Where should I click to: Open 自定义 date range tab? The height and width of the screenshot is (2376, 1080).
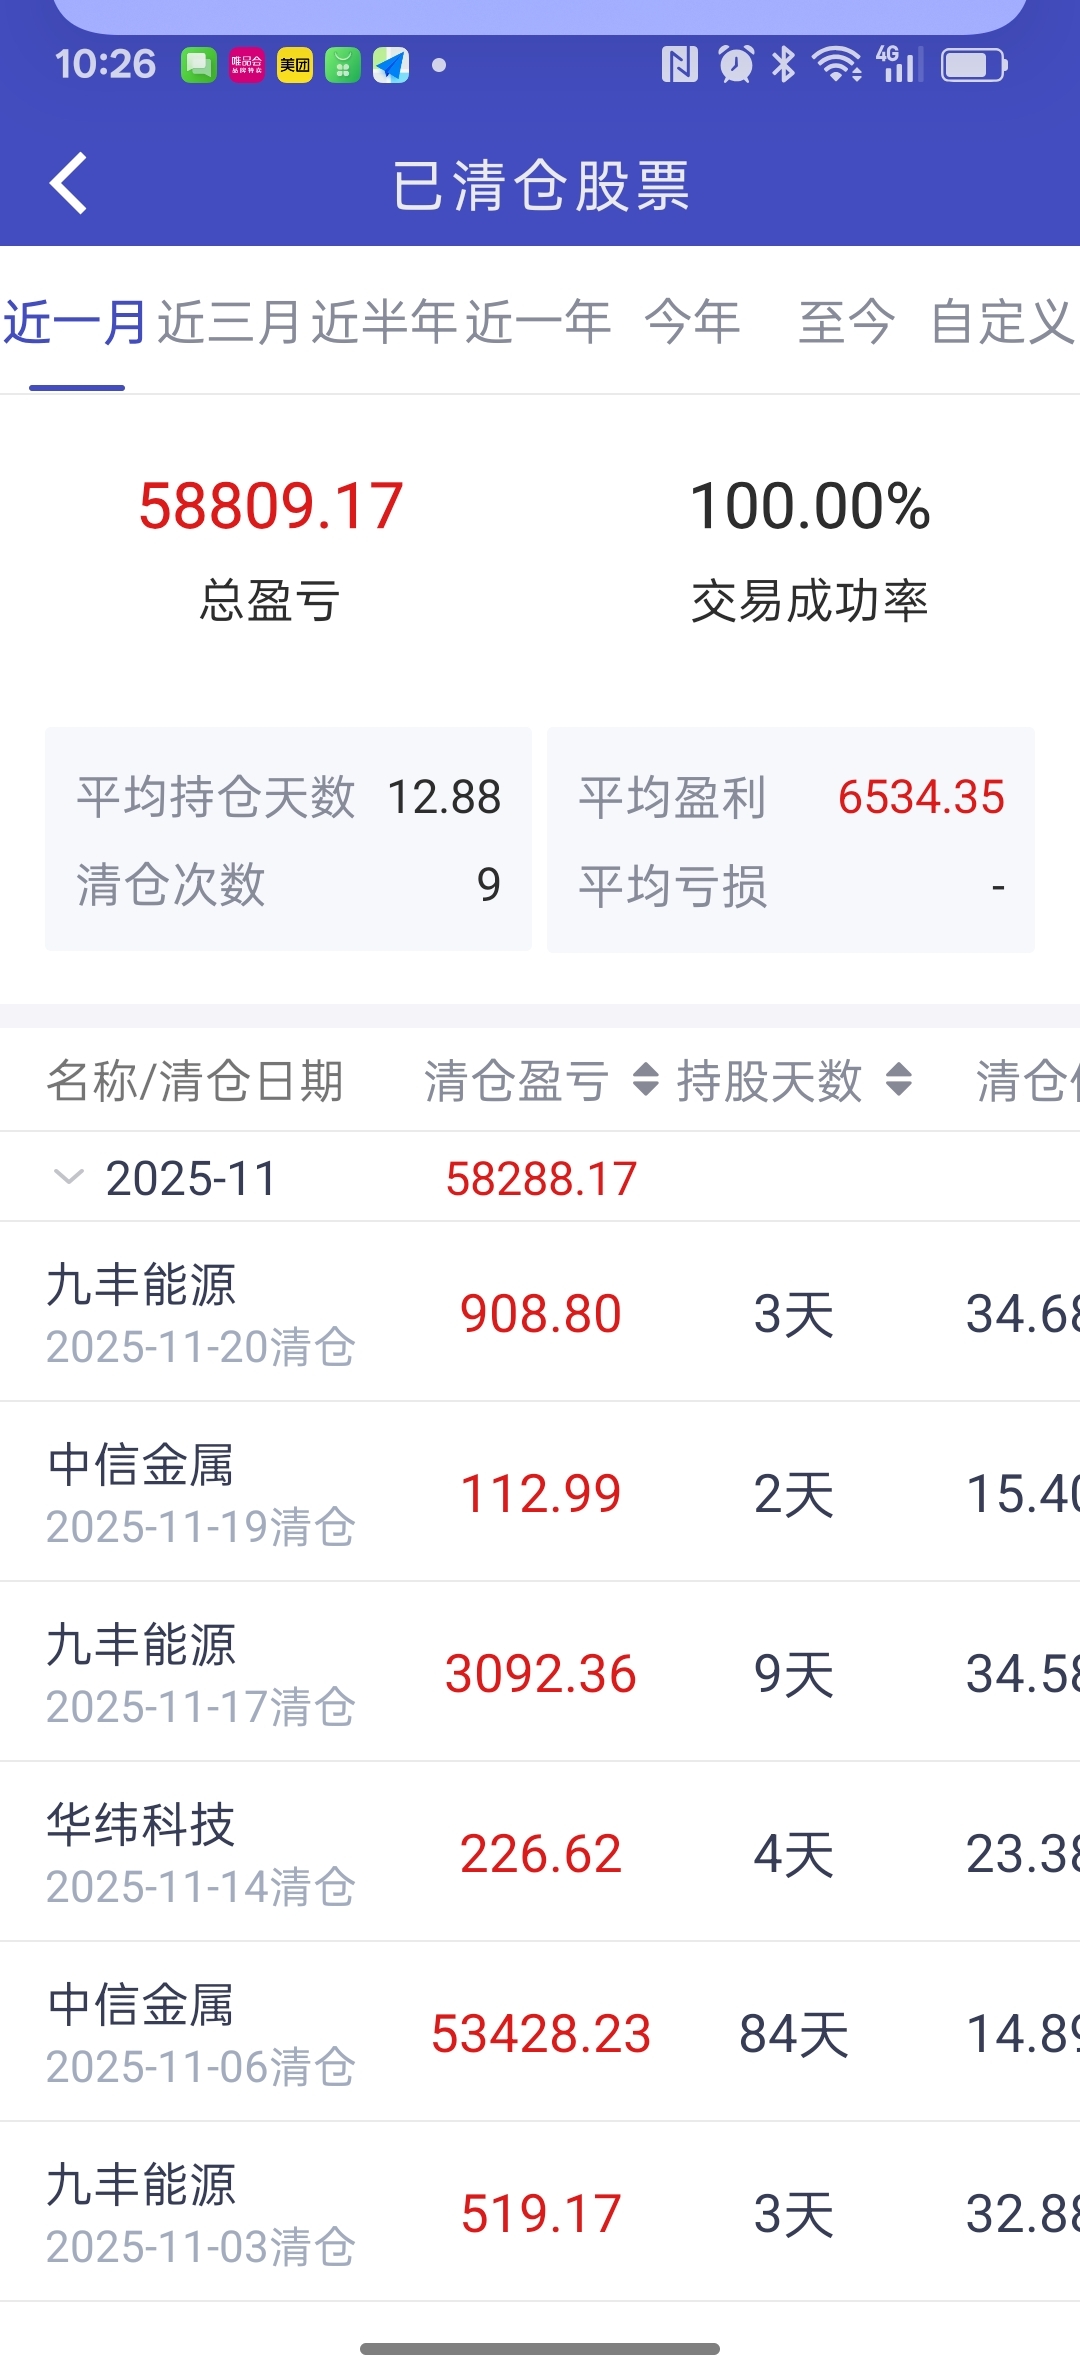pyautogui.click(x=1002, y=322)
